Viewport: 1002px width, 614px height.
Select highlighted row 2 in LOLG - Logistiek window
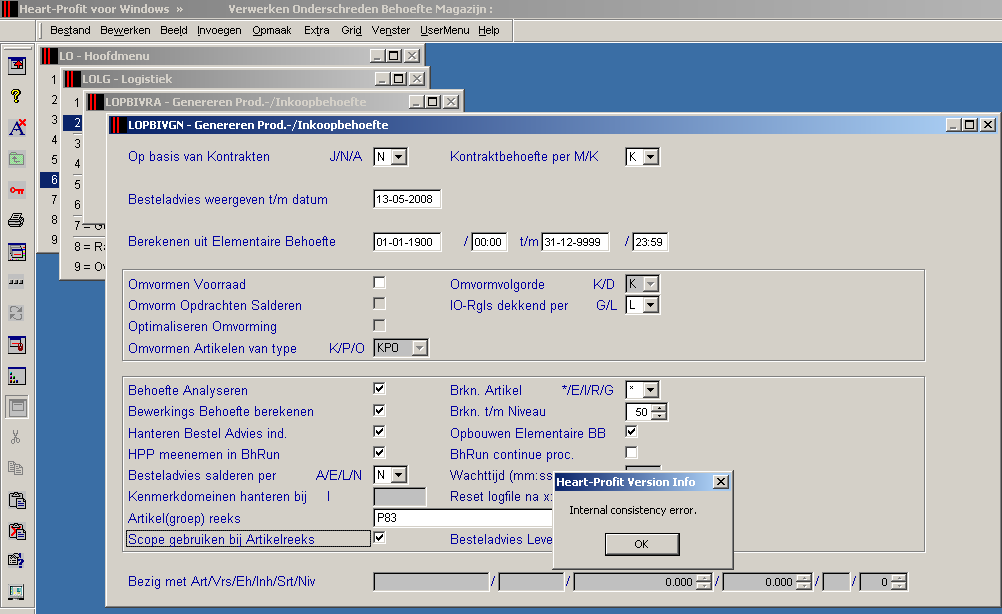(x=73, y=122)
